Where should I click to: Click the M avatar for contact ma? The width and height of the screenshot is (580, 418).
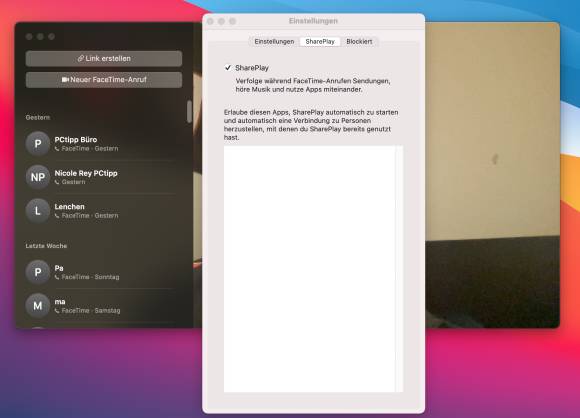point(37,306)
